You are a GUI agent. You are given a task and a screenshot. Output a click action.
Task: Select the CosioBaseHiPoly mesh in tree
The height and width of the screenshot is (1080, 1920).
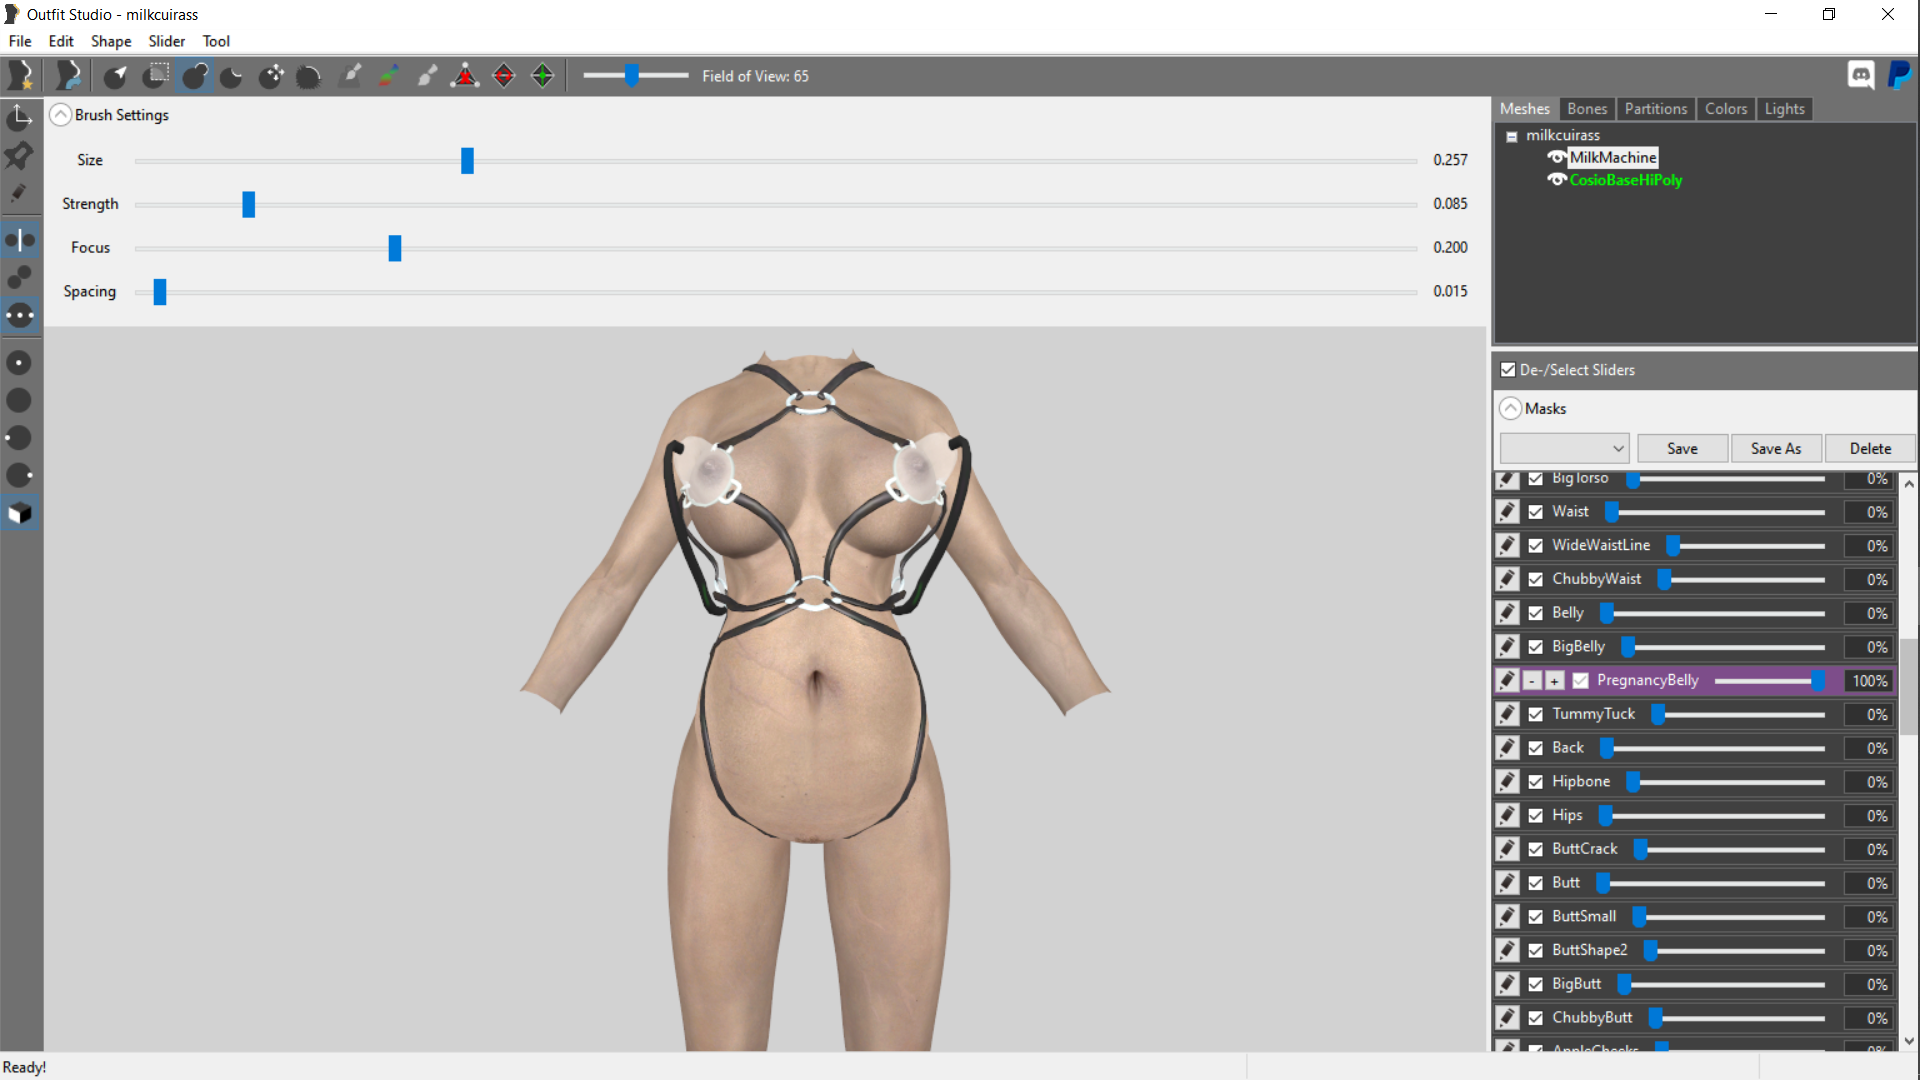tap(1626, 180)
